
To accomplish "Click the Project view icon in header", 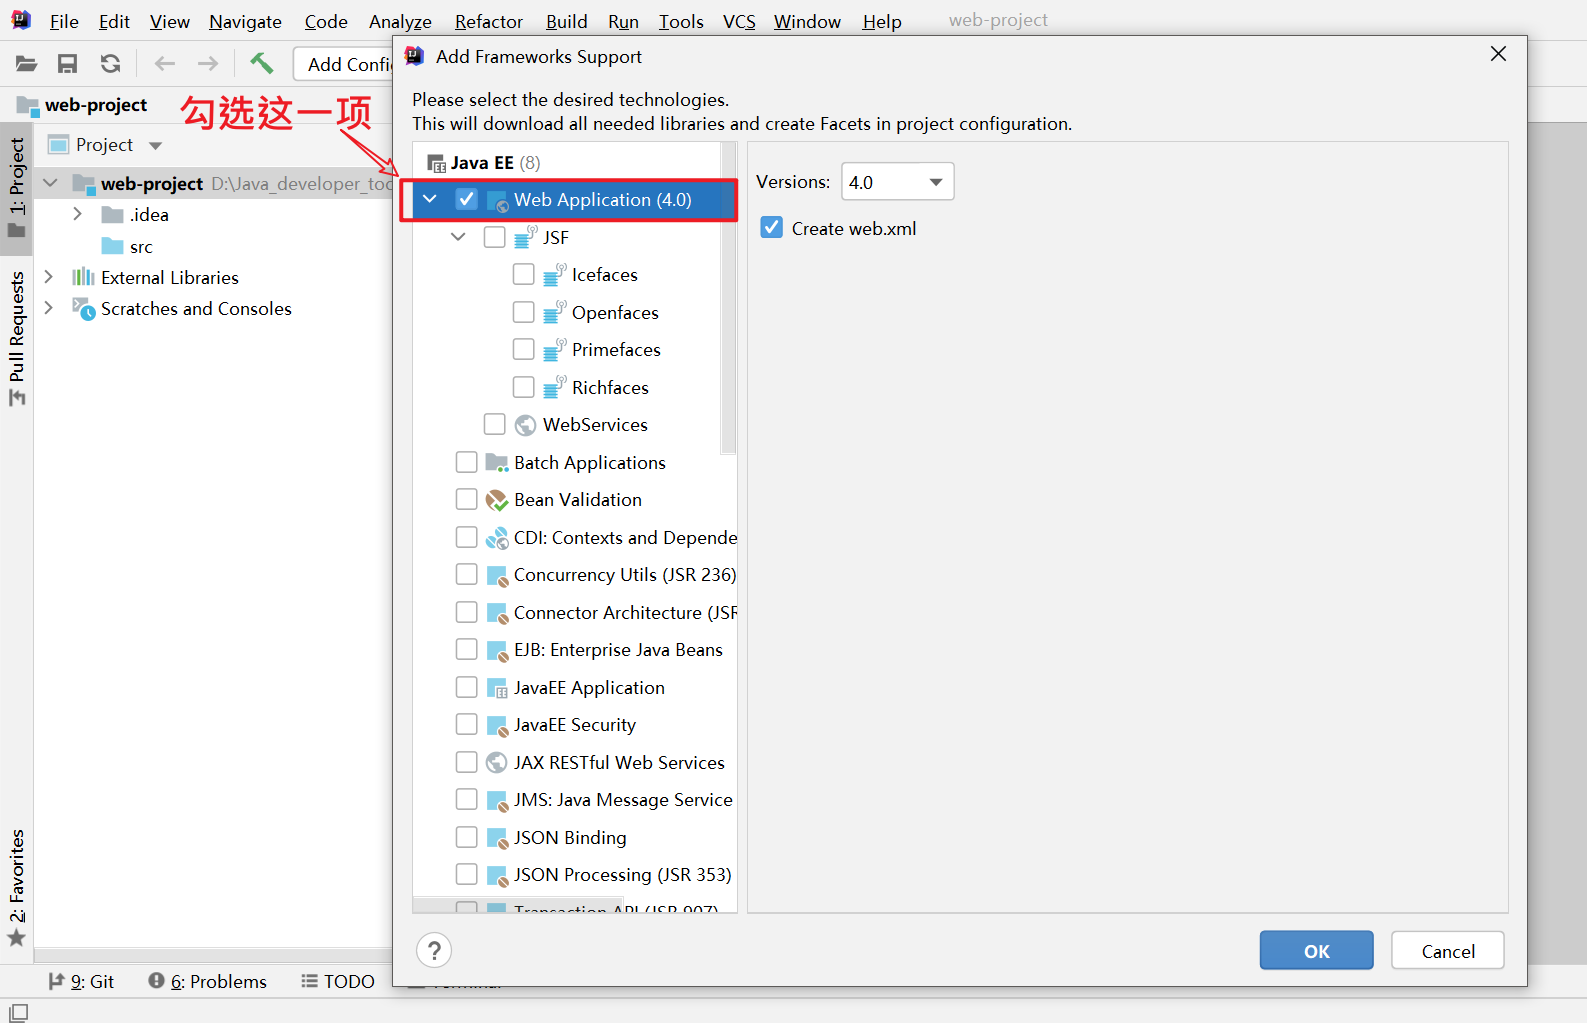I will pyautogui.click(x=59, y=144).
